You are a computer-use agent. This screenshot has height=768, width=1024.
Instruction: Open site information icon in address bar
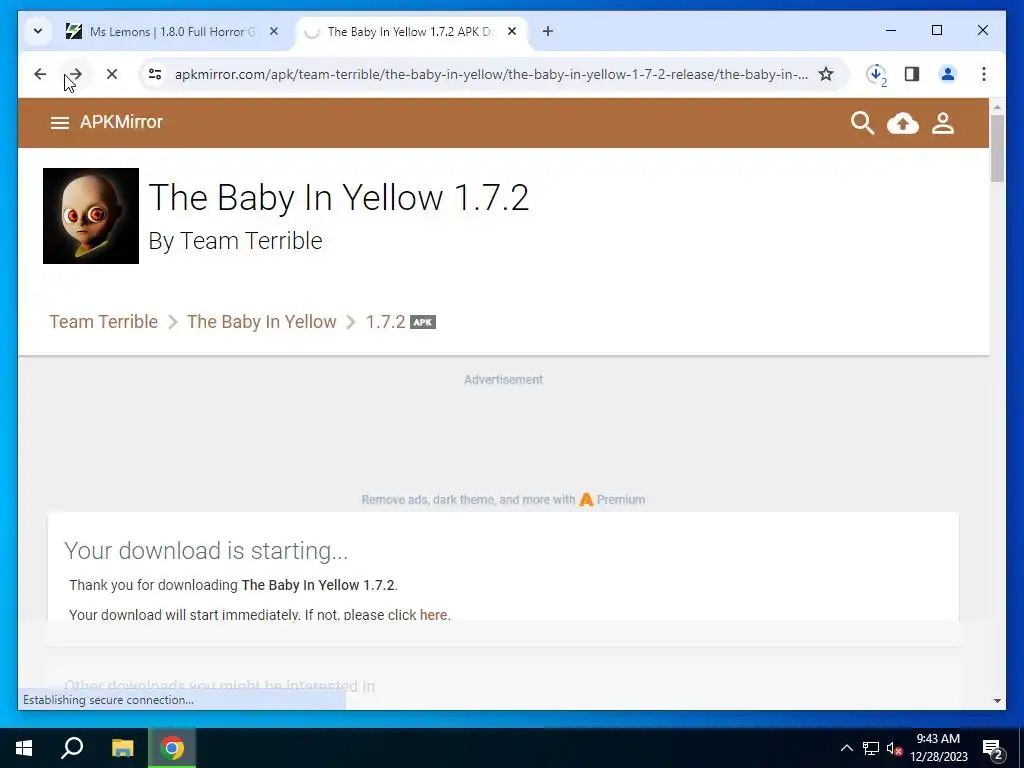click(x=155, y=74)
